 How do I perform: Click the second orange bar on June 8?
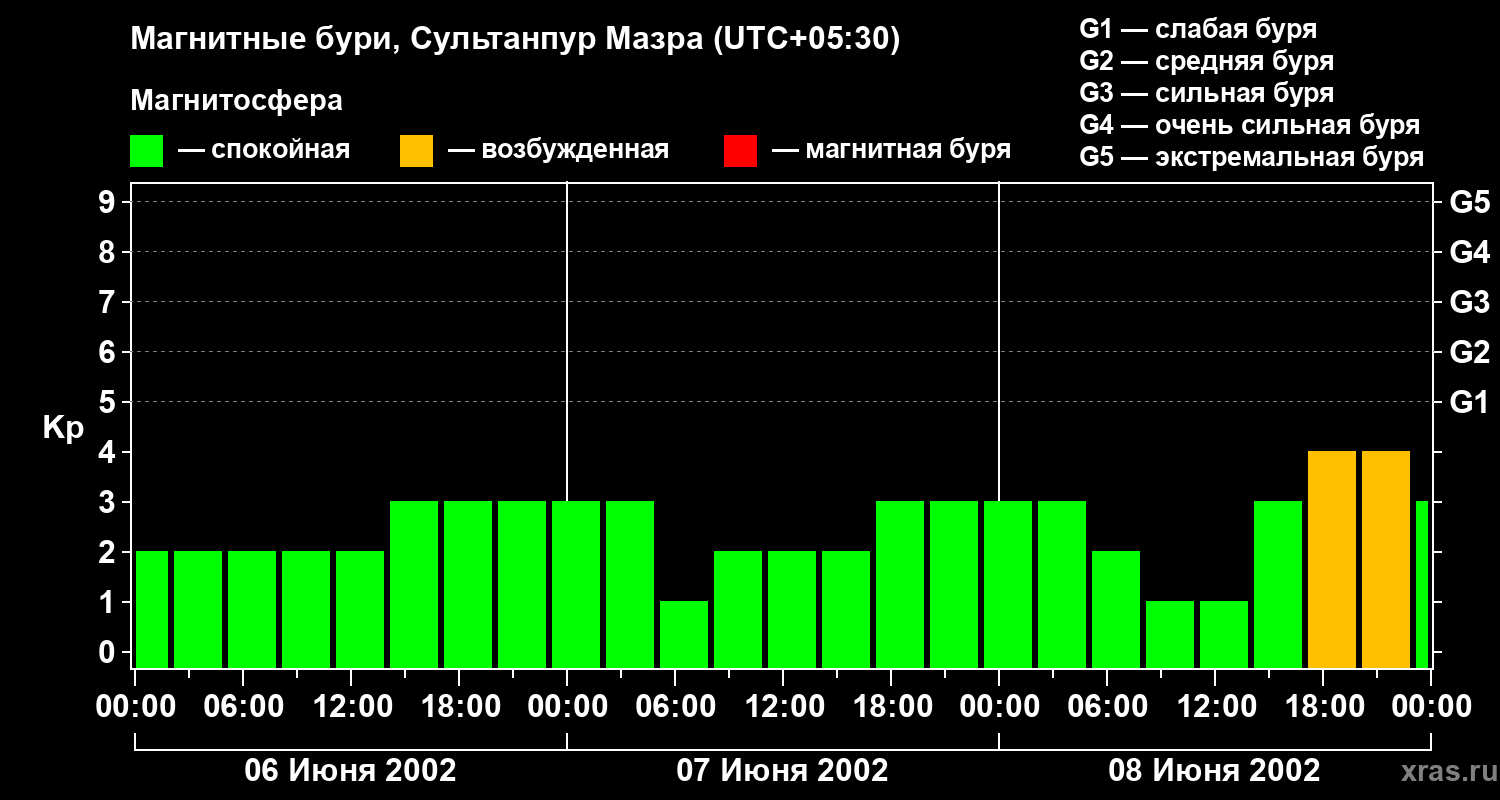[x=1386, y=560]
